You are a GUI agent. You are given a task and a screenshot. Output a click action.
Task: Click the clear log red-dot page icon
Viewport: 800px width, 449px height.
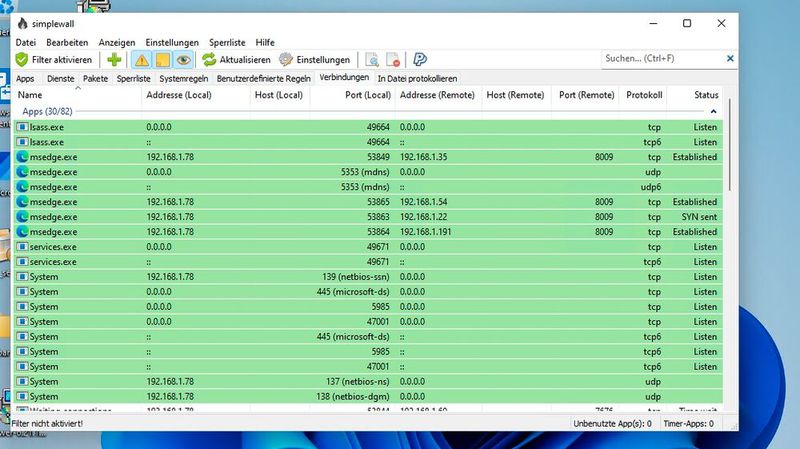click(393, 60)
